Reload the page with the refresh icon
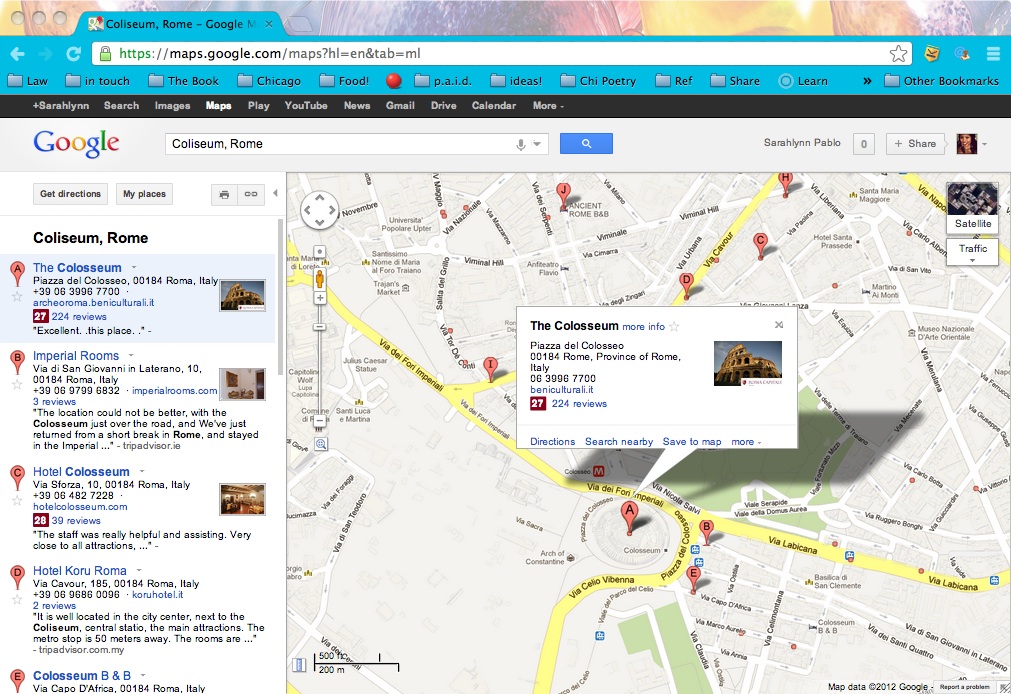 click(x=74, y=54)
